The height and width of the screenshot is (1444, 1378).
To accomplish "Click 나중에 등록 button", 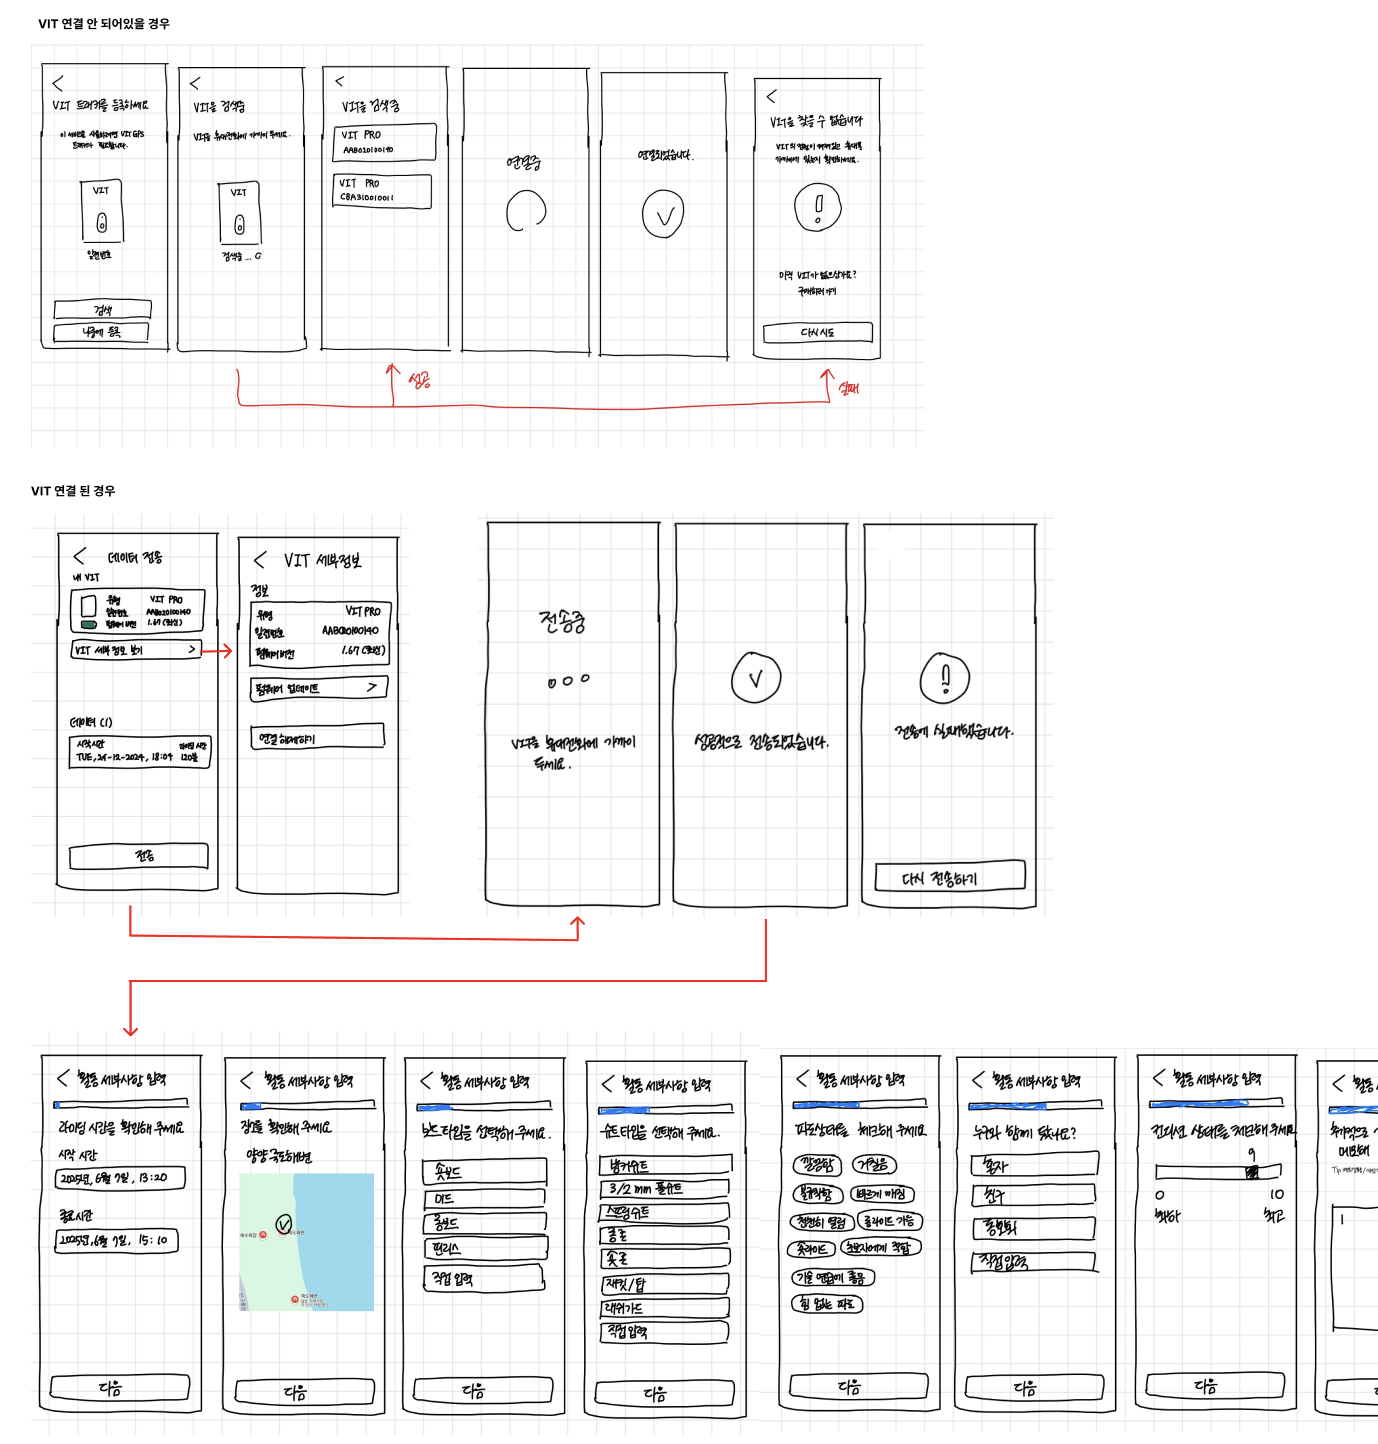I will coord(102,332).
